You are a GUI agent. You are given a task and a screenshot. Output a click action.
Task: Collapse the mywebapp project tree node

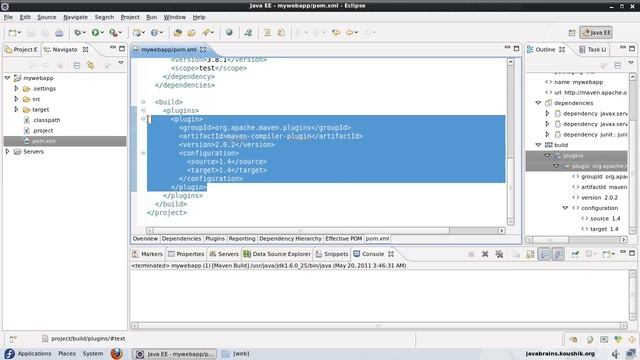point(7,78)
